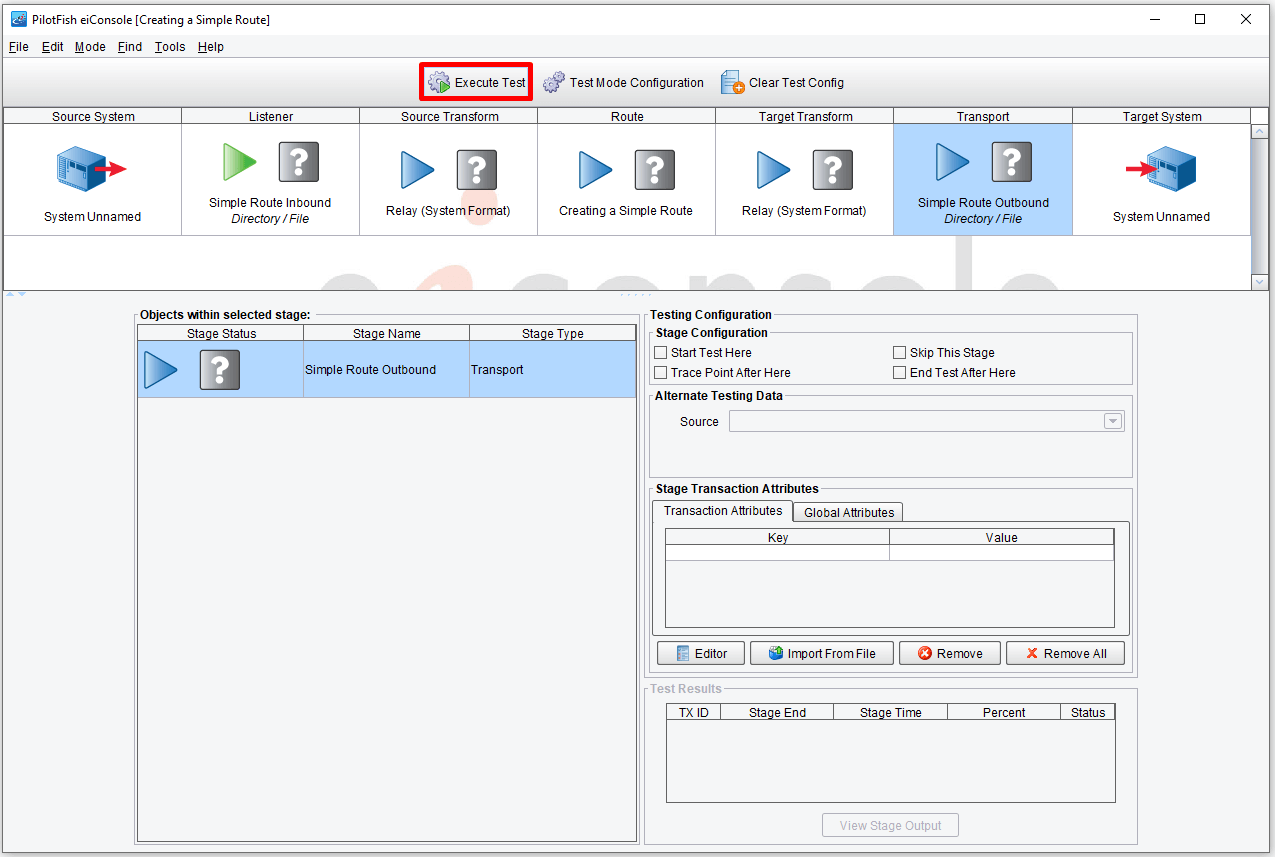Click the Stage Status column header
This screenshot has height=857, width=1275.
(221, 333)
